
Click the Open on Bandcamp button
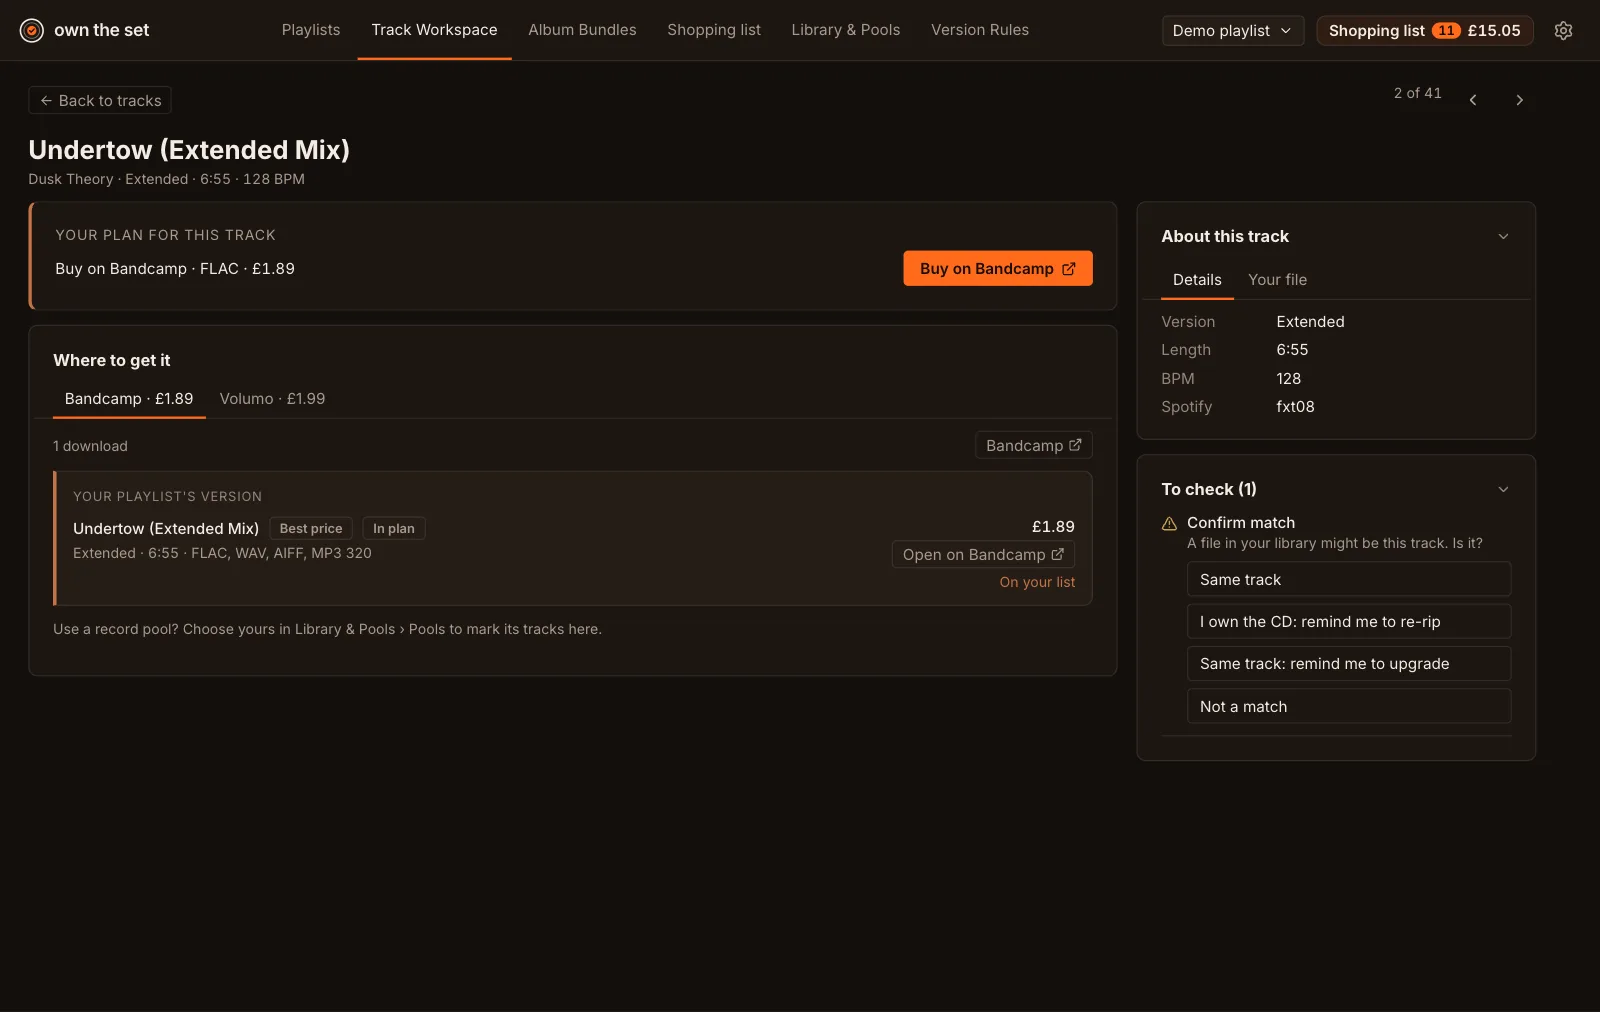coord(983,554)
